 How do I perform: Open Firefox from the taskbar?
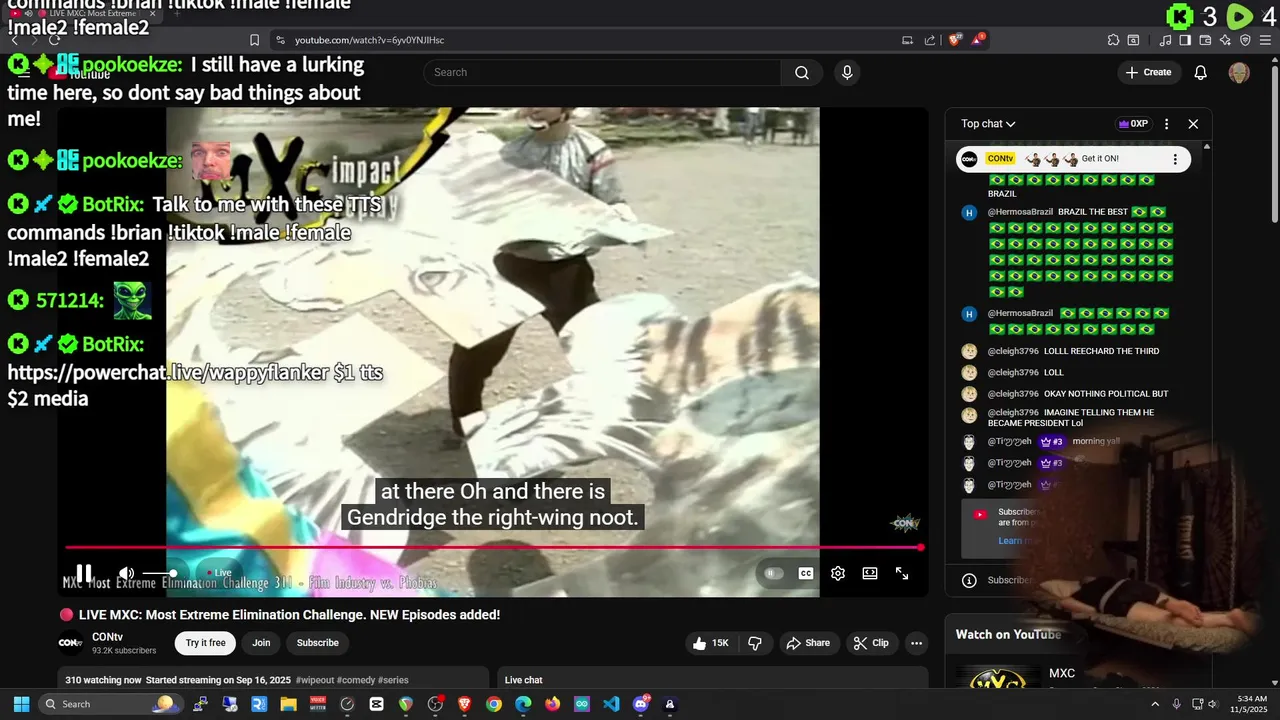(553, 704)
